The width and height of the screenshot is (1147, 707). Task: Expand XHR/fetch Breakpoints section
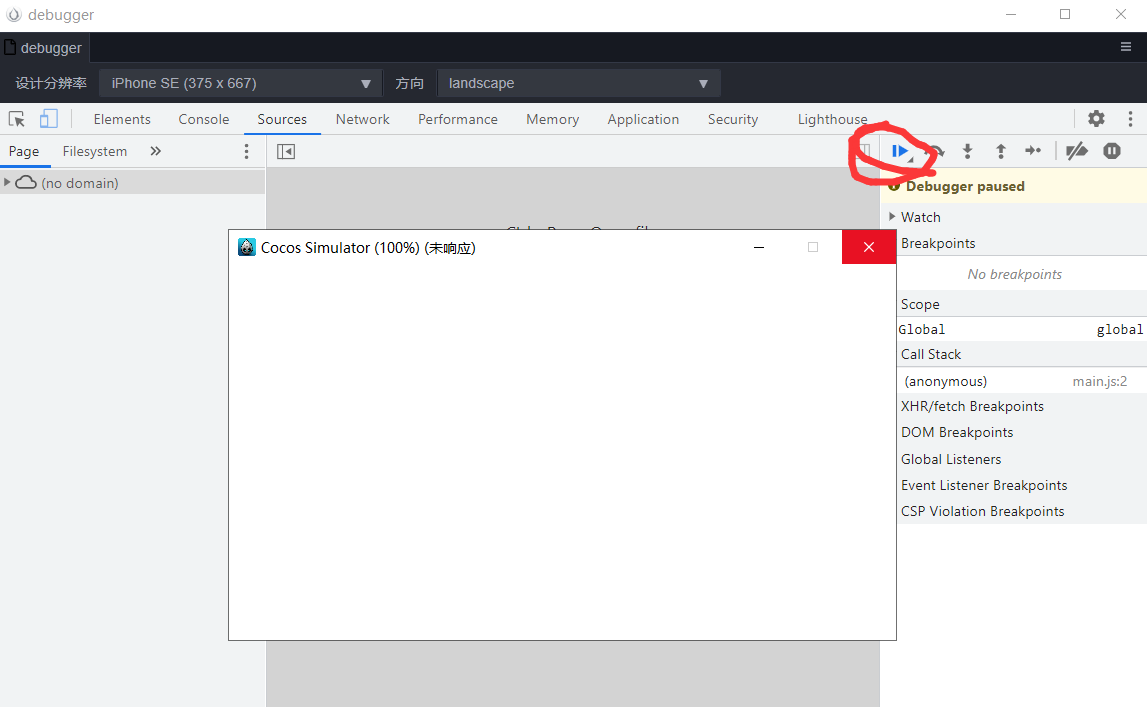pyautogui.click(x=972, y=407)
